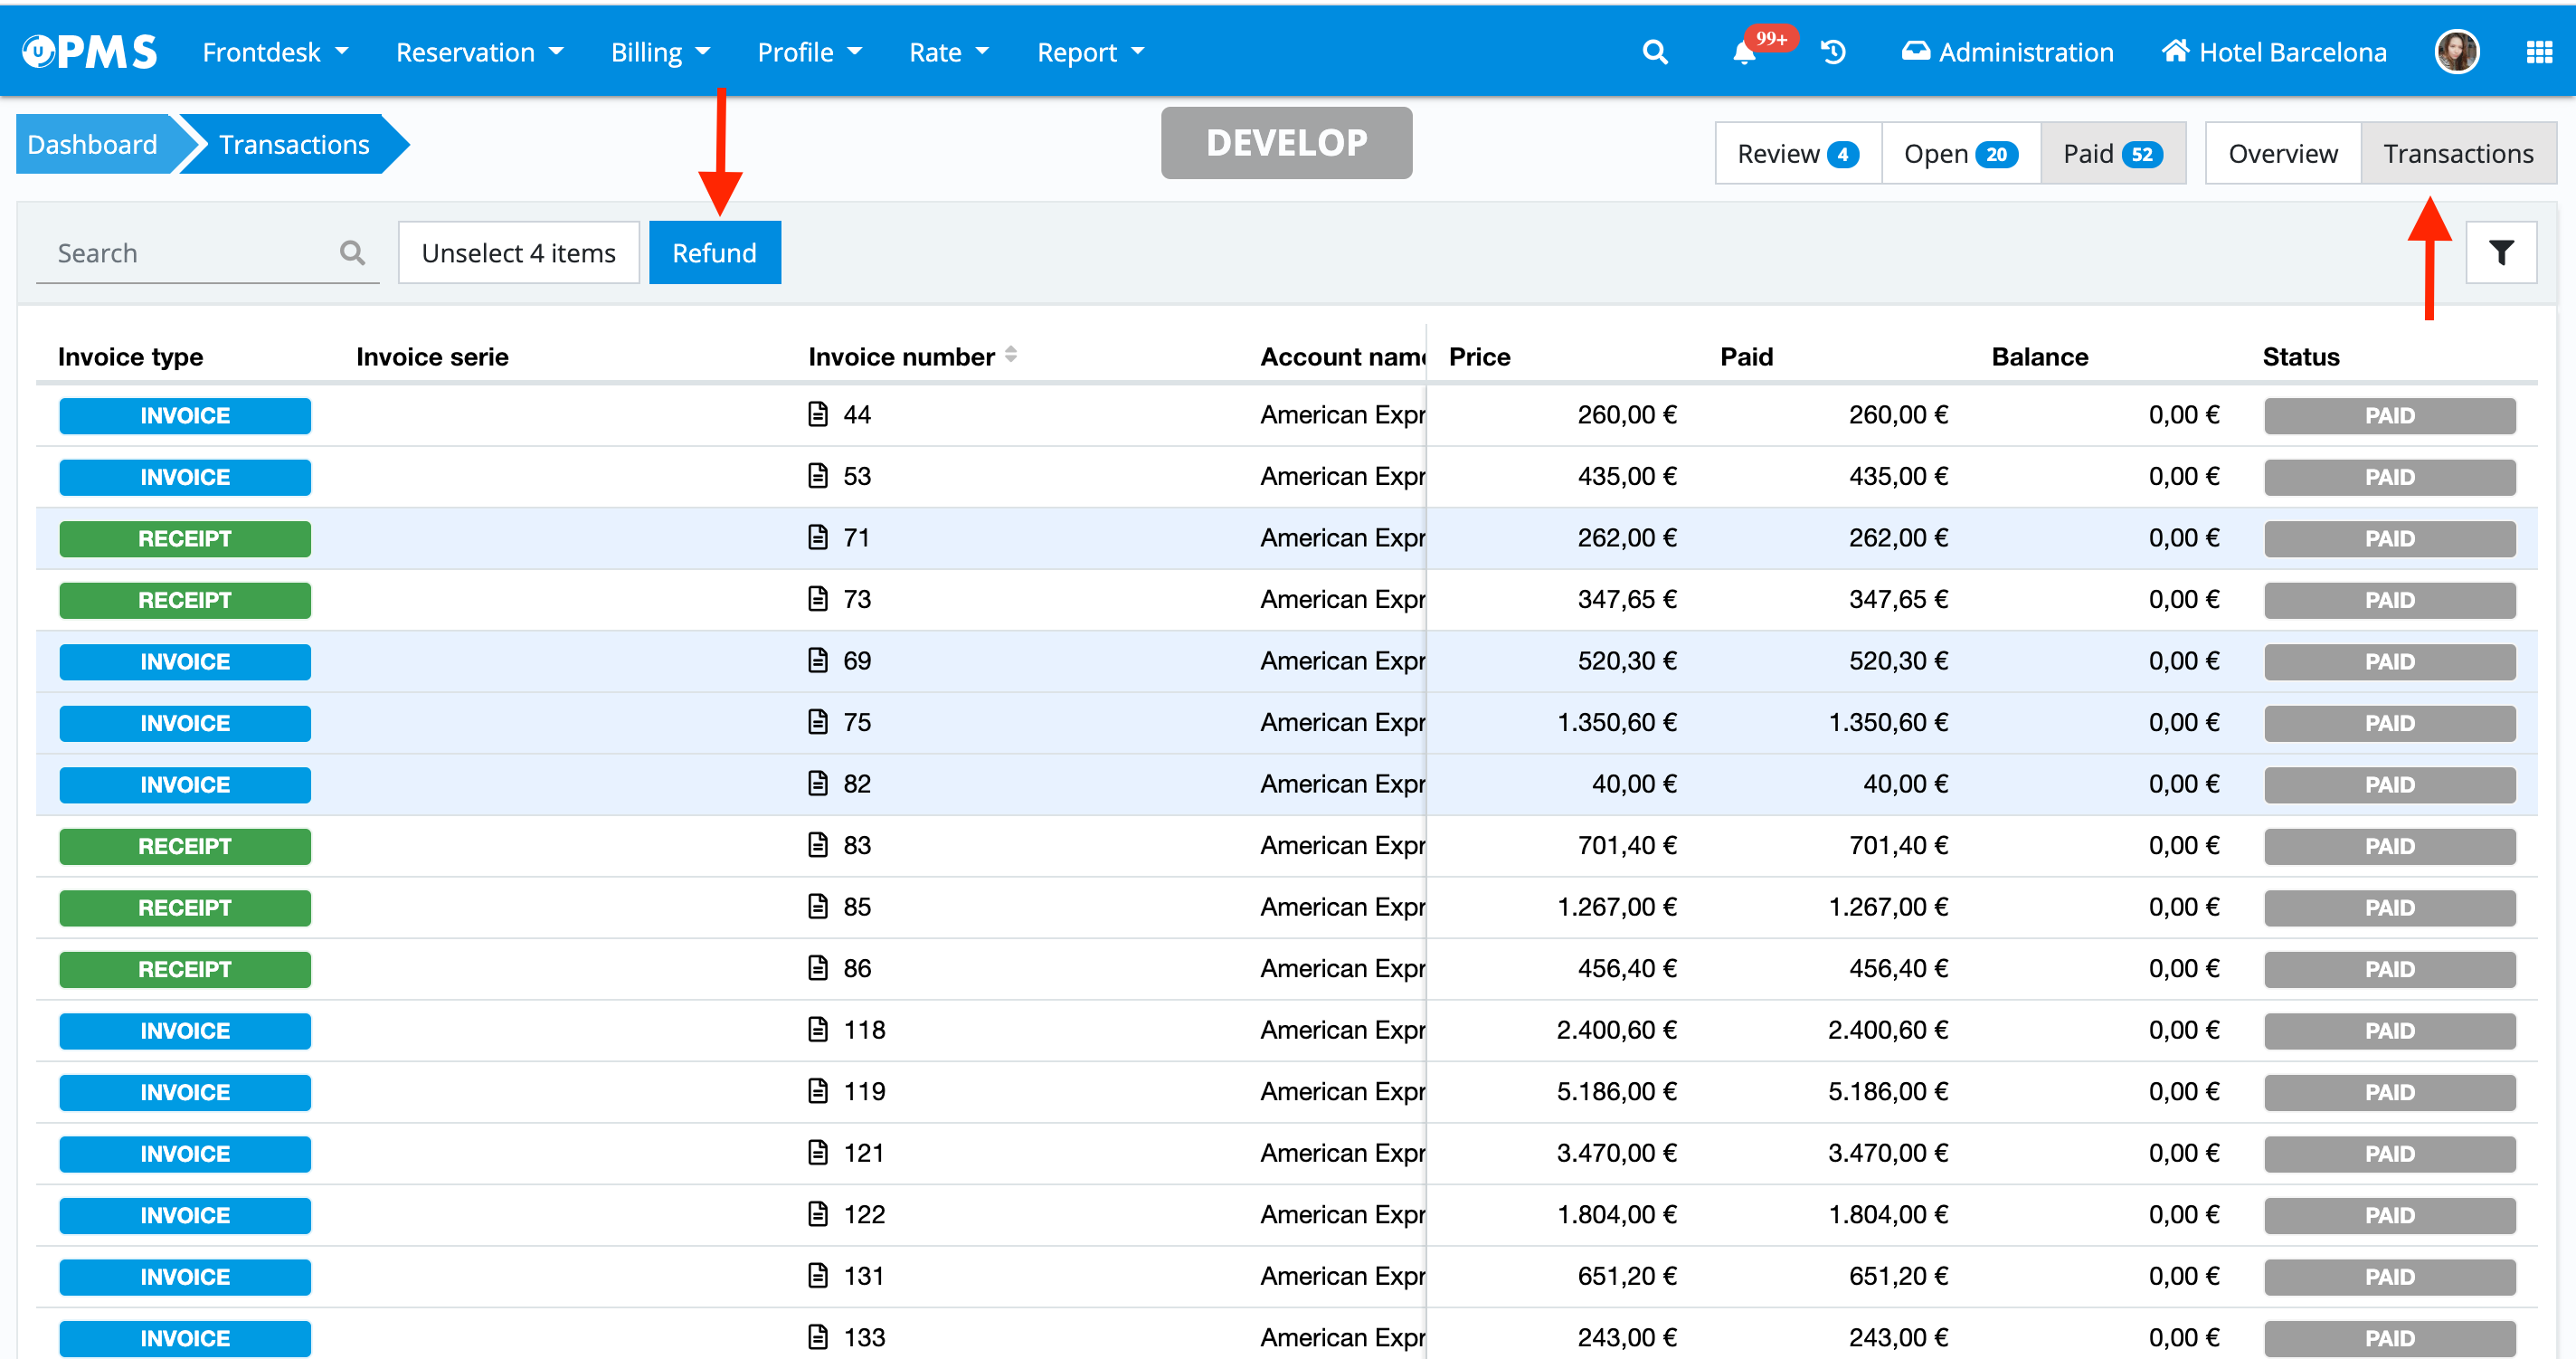Expand the Billing dropdown menu
Image resolution: width=2576 pixels, height=1359 pixels.
point(660,52)
